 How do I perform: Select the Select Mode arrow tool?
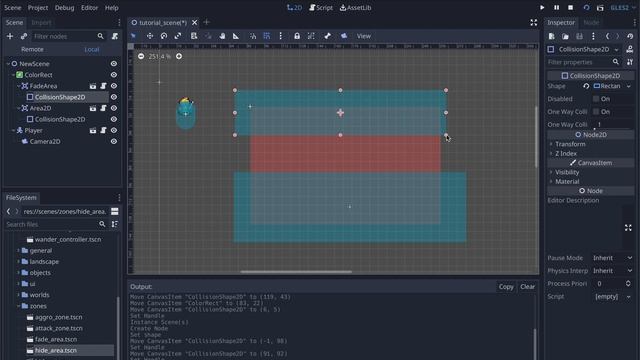(133, 36)
